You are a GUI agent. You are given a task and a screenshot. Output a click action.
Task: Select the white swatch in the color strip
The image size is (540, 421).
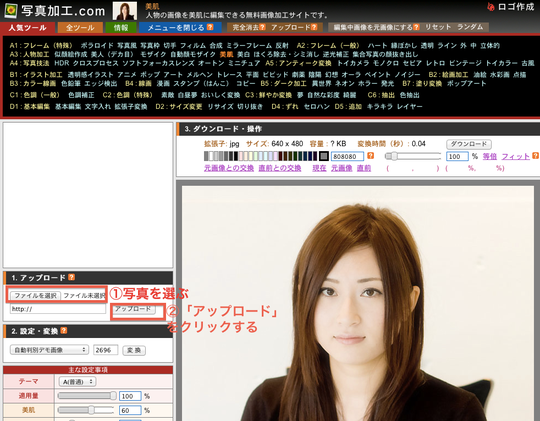211,156
